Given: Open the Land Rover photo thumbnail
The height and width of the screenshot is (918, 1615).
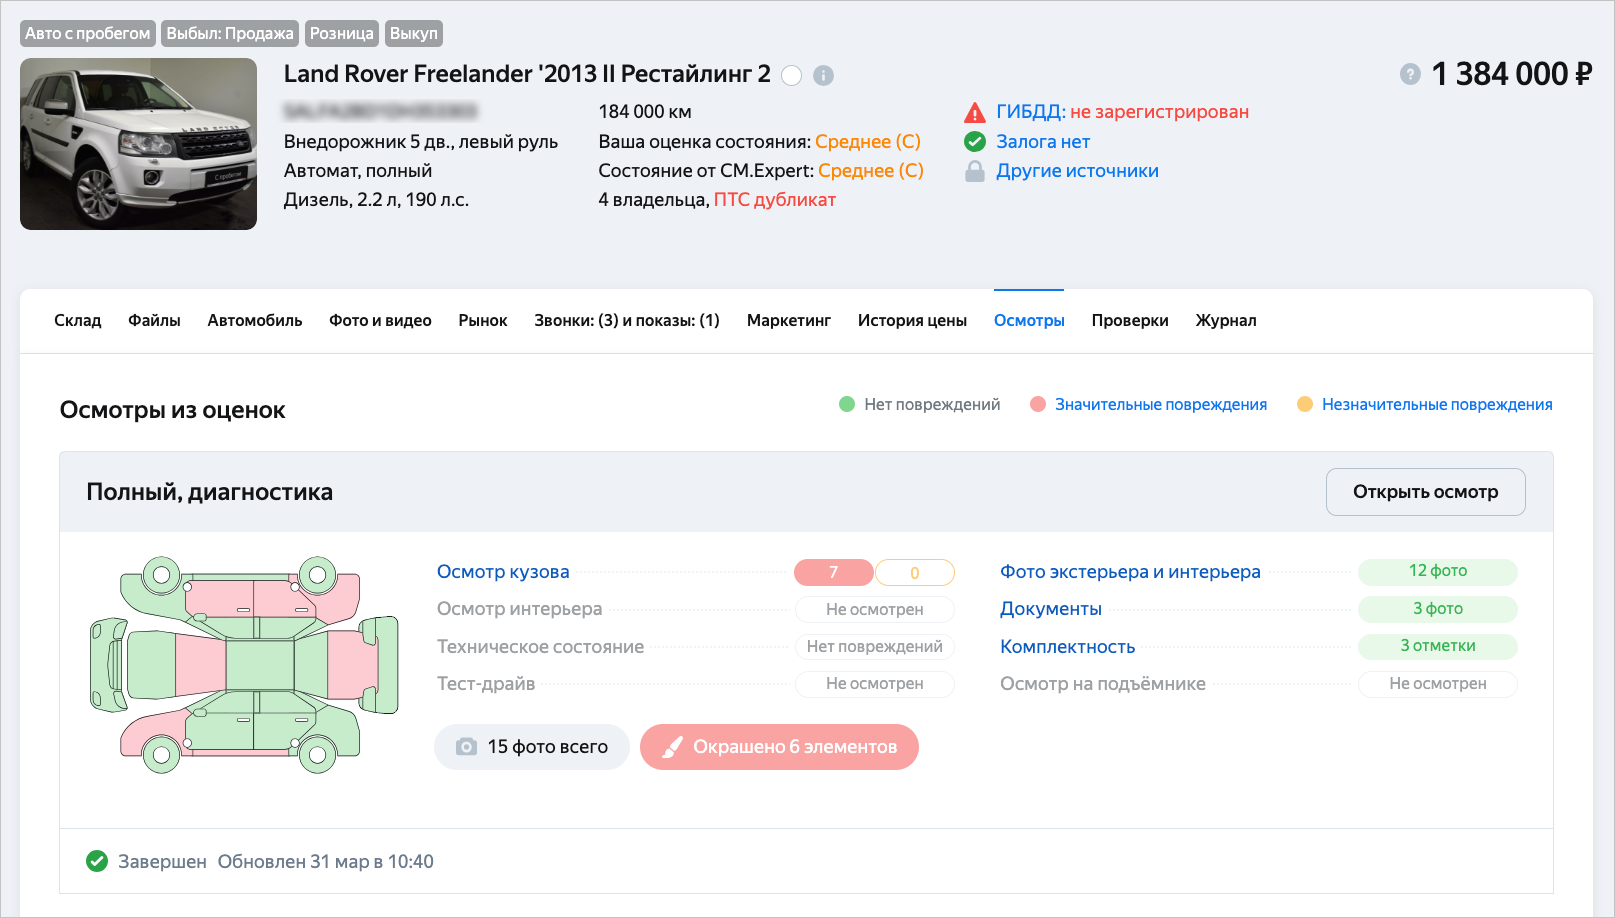Looking at the screenshot, I should [x=139, y=144].
